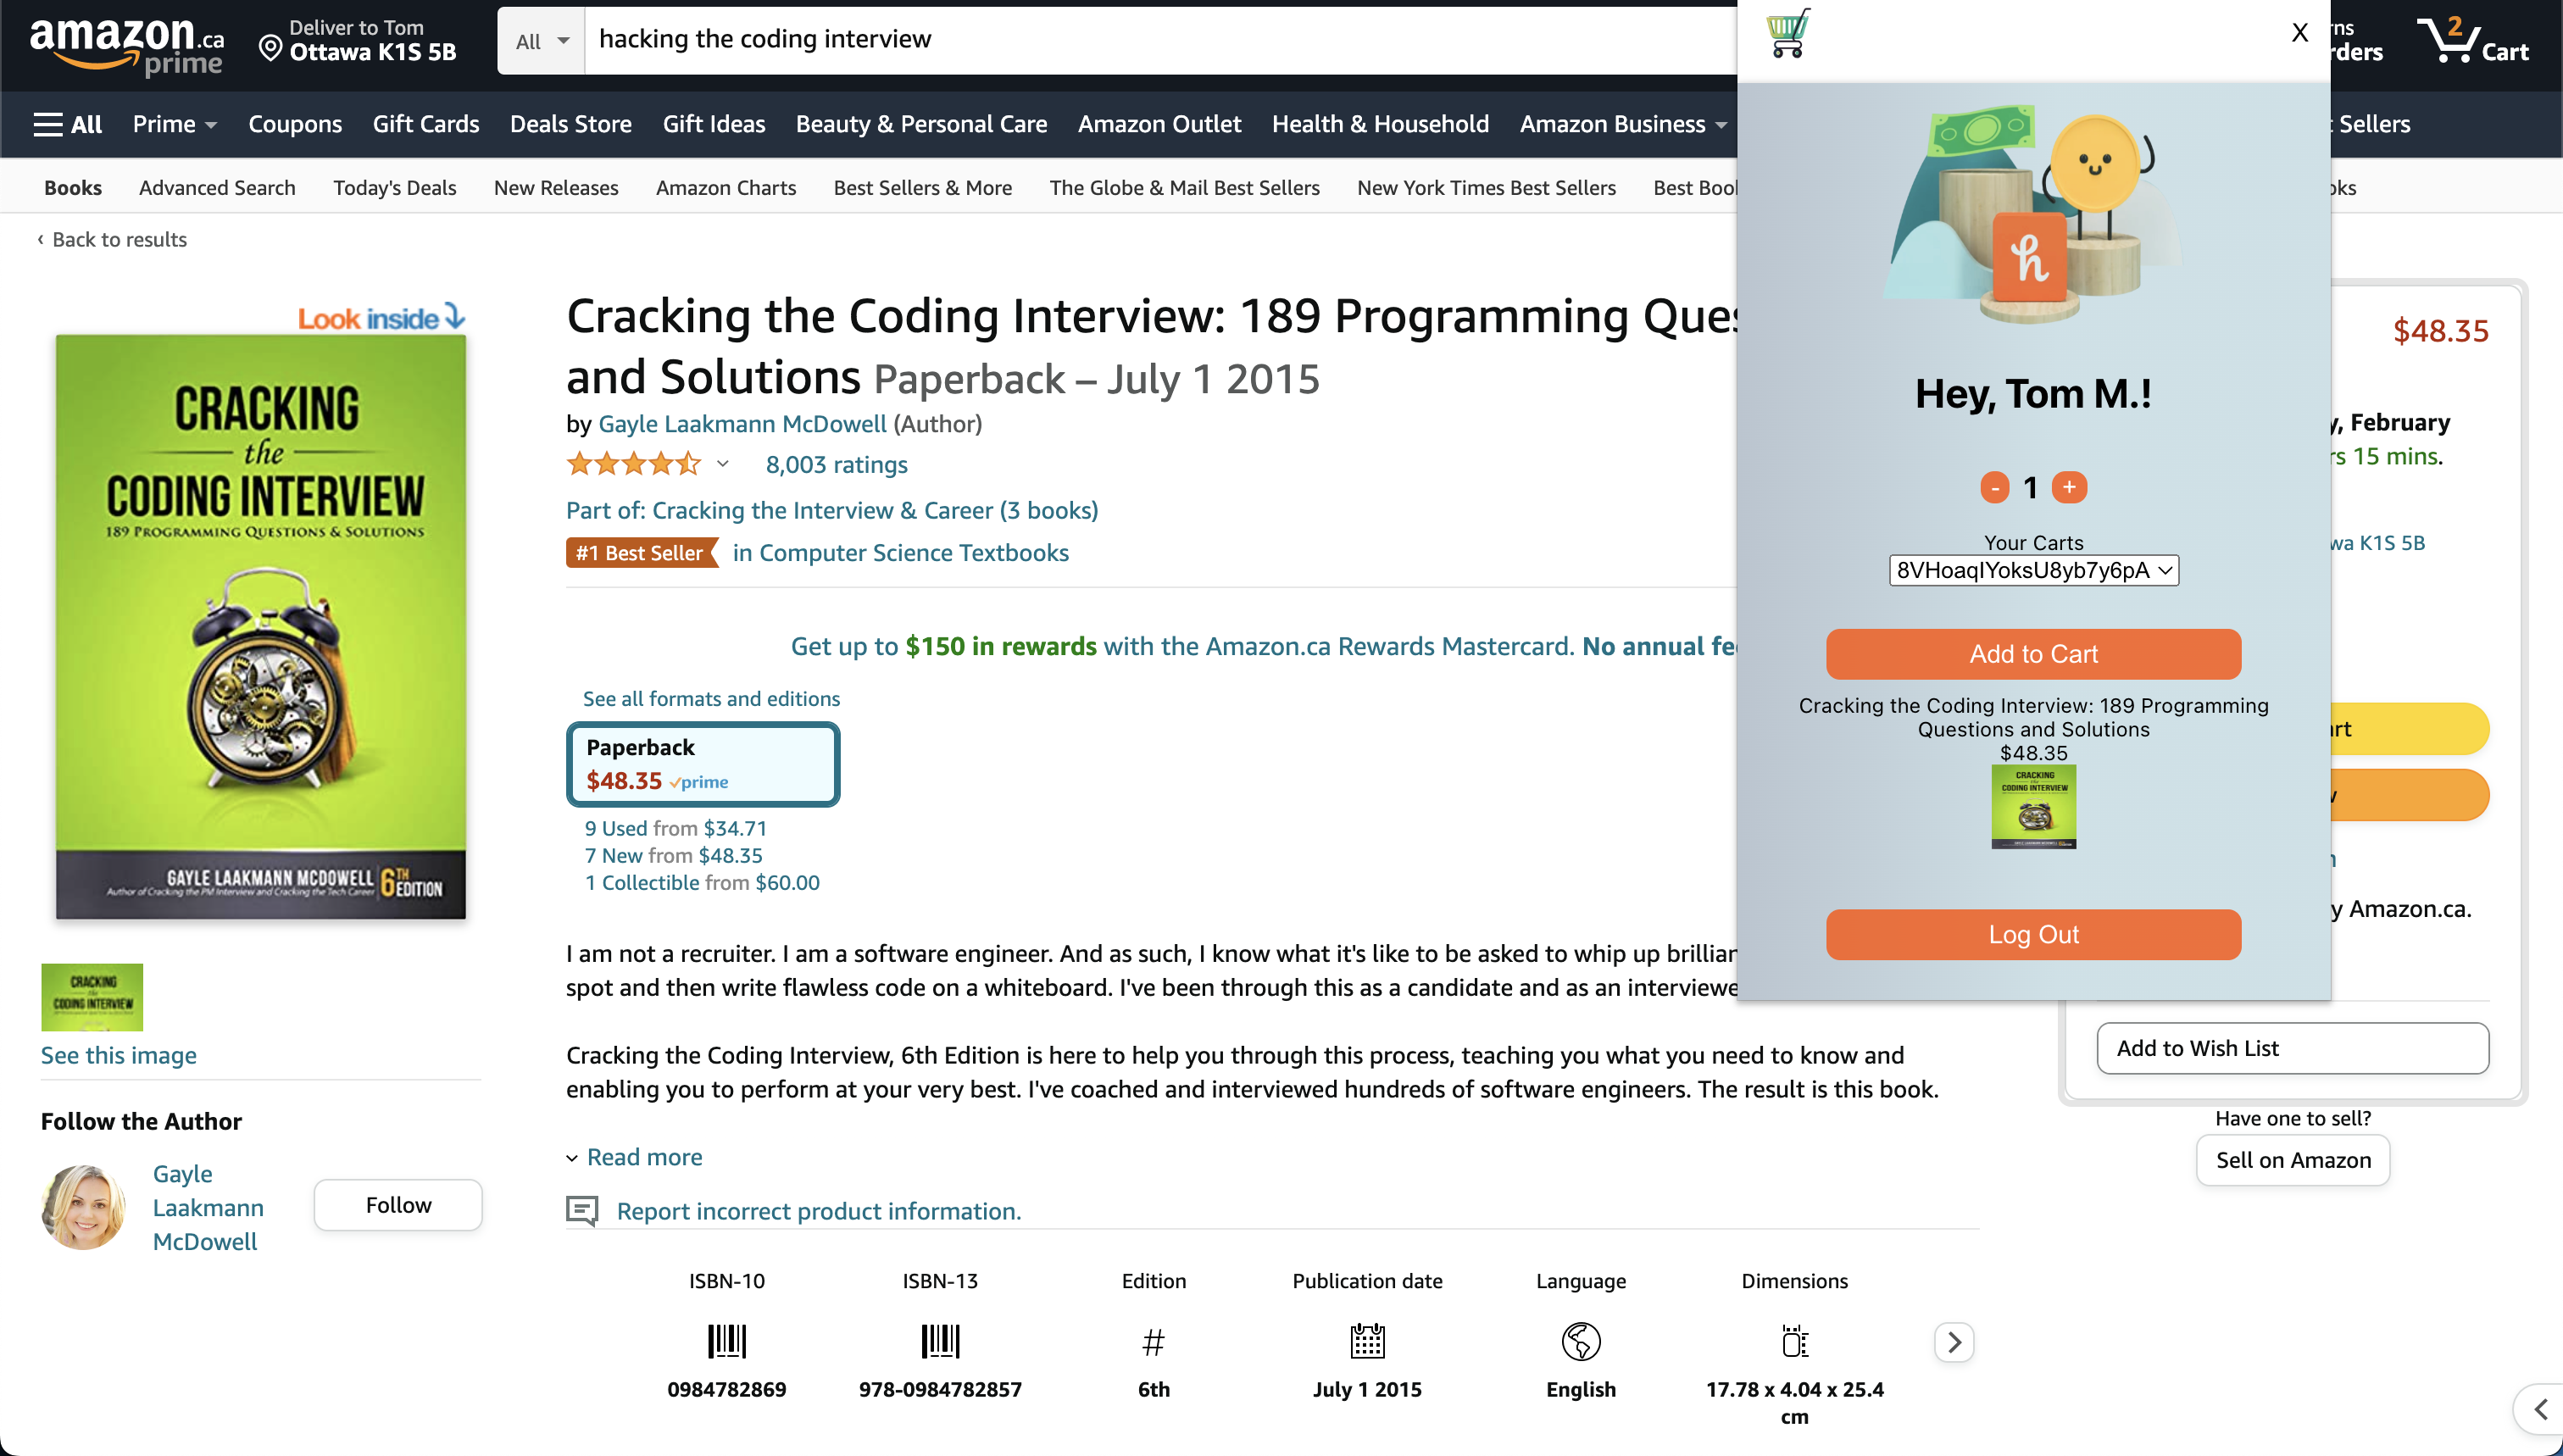Close the extension popup with X
This screenshot has width=2563, height=1456.
coord(2299,33)
